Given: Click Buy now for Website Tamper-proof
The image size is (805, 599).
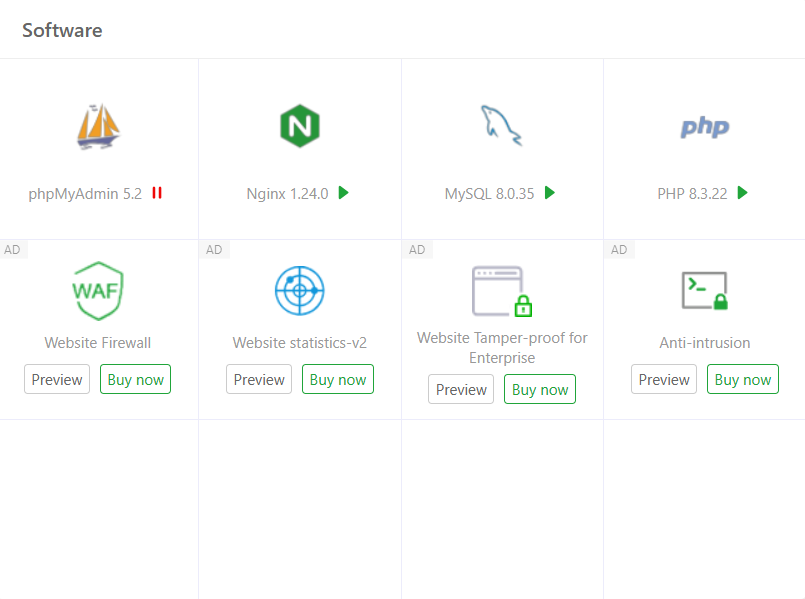Looking at the screenshot, I should [x=540, y=390].
